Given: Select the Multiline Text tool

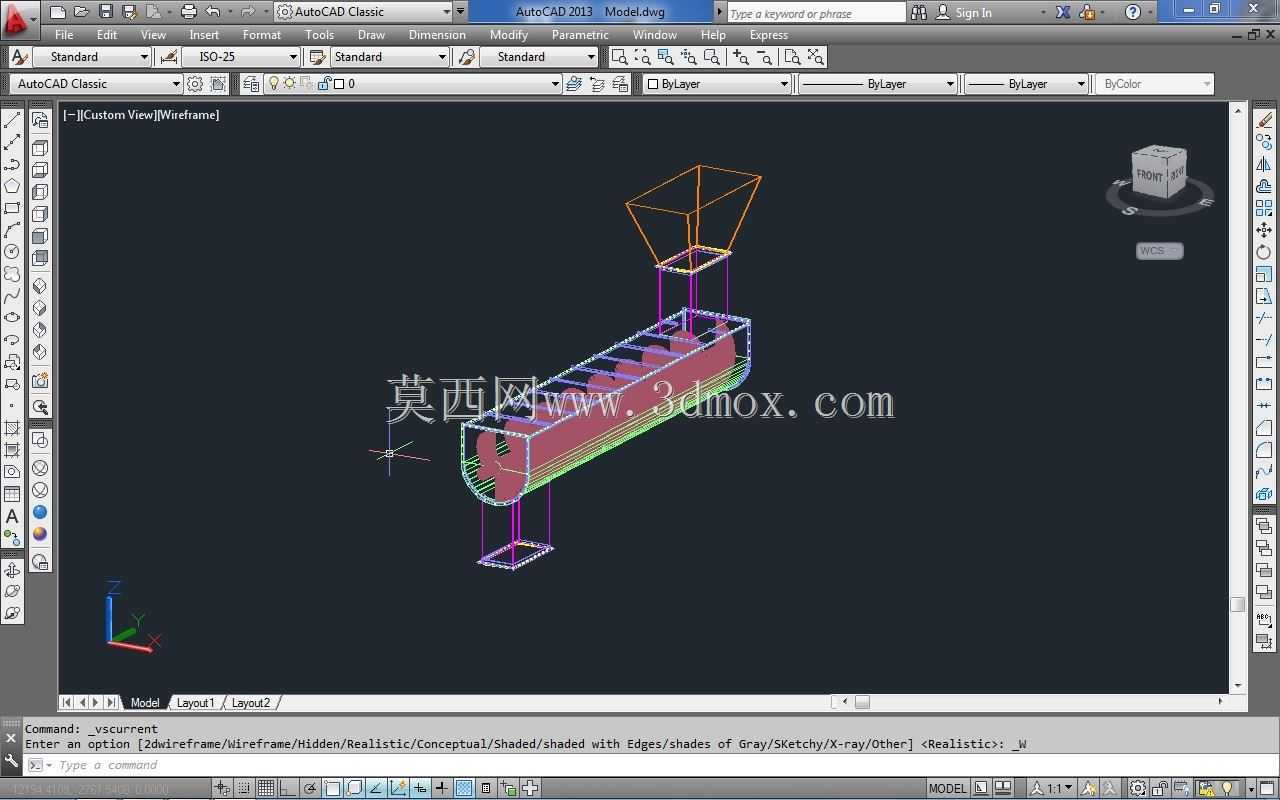Looking at the screenshot, I should pos(12,516).
